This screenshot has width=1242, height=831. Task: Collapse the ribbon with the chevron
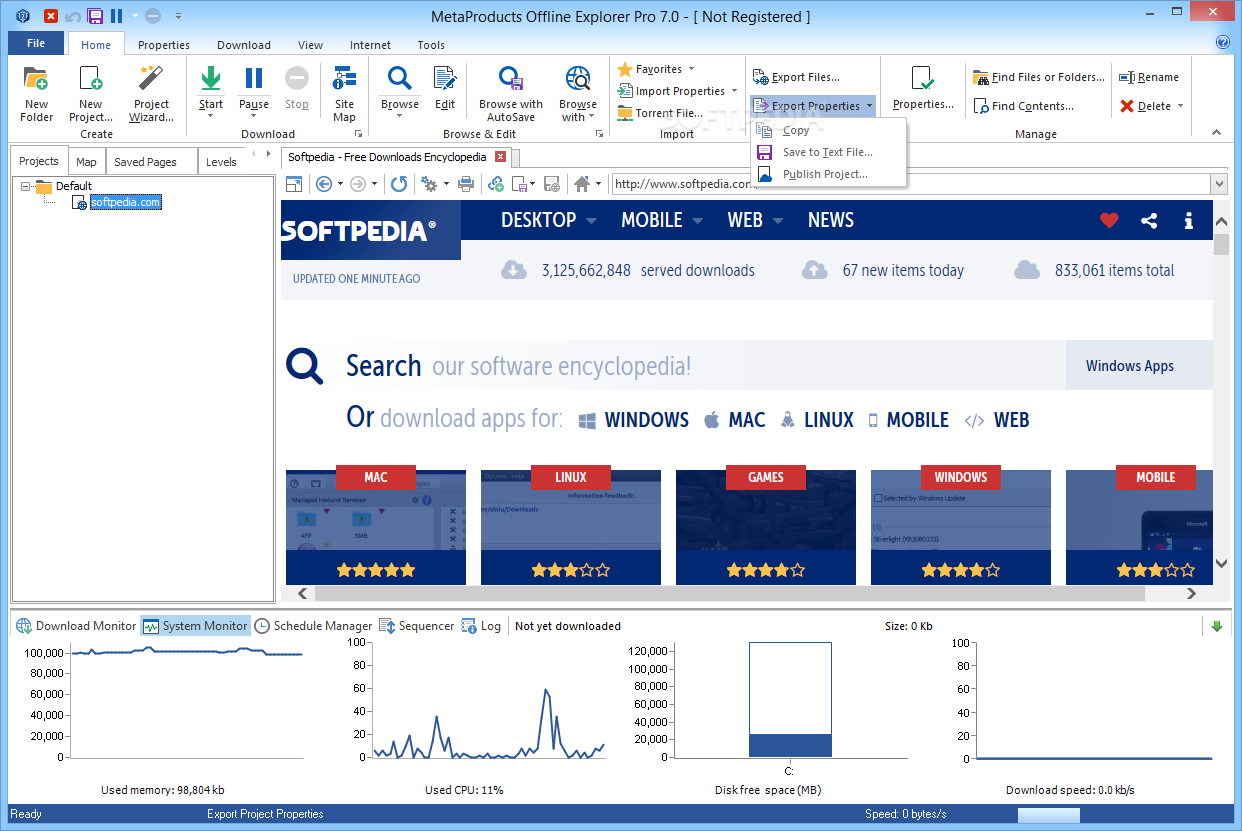(x=1217, y=132)
